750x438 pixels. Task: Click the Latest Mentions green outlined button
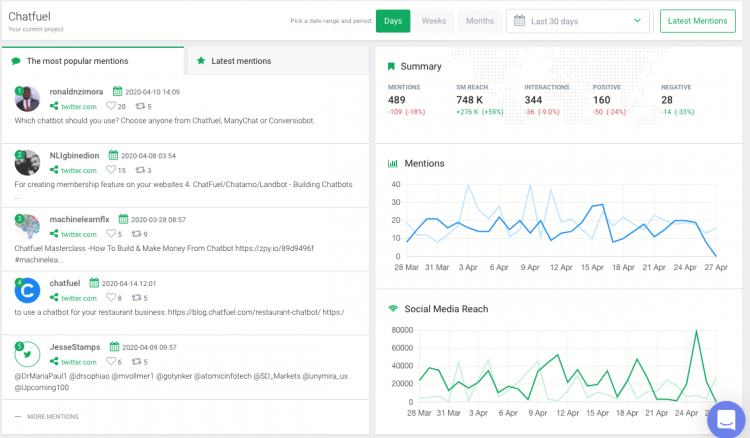point(697,21)
